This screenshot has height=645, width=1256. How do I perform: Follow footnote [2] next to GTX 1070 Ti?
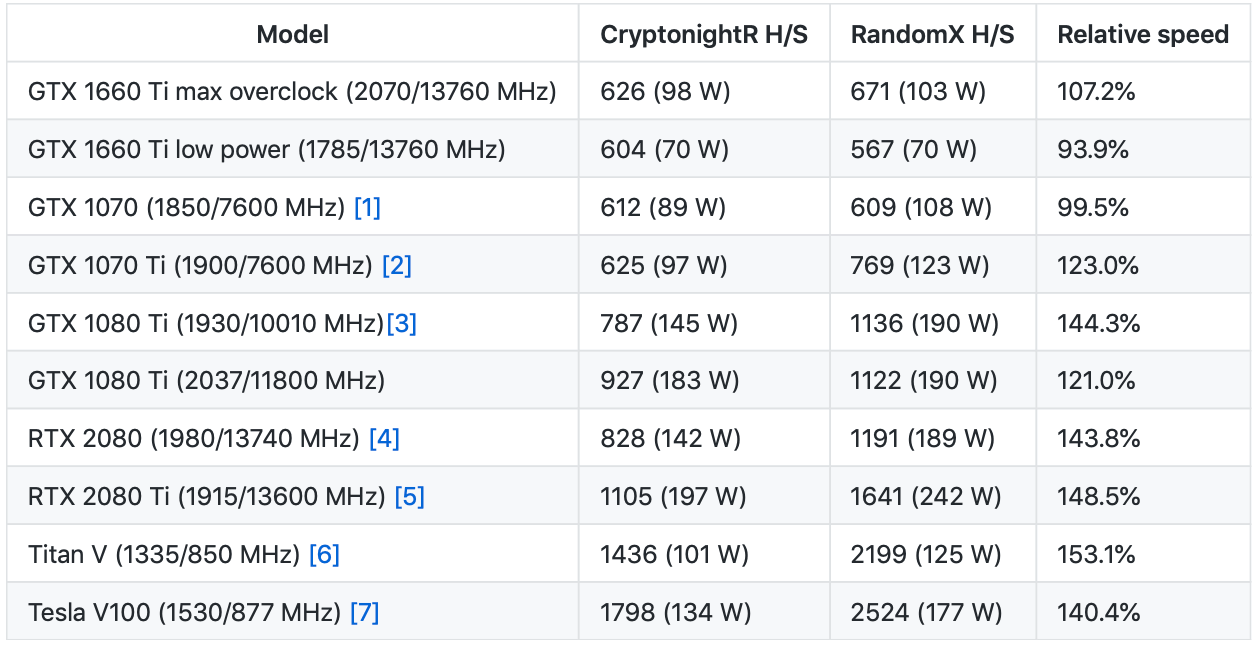pyautogui.click(x=397, y=266)
